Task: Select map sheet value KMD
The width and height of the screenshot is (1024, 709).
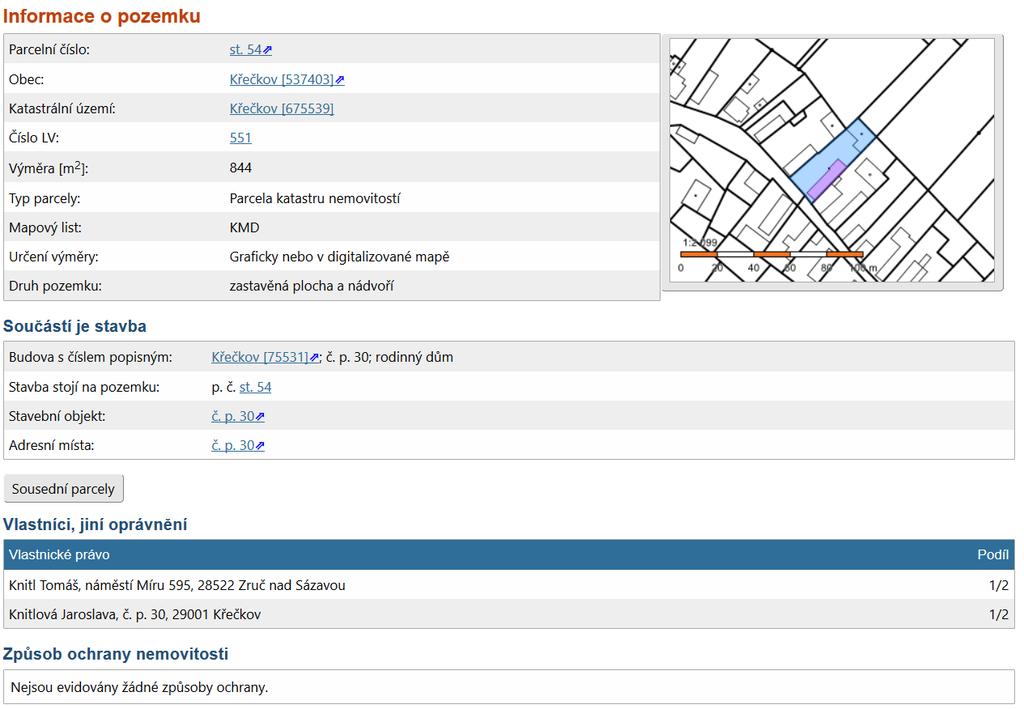Action: coord(244,228)
